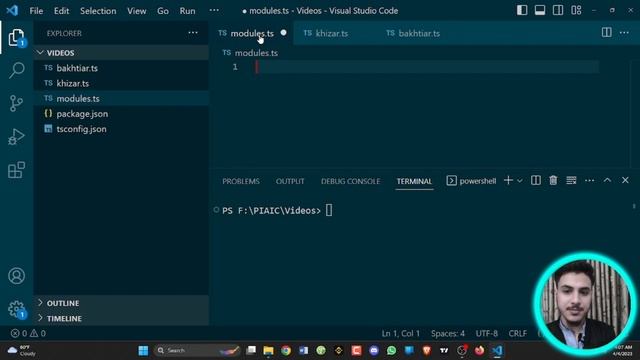Open Microsoft Word from taskbar
Viewport: 640px width, 360px height.
tap(303, 351)
